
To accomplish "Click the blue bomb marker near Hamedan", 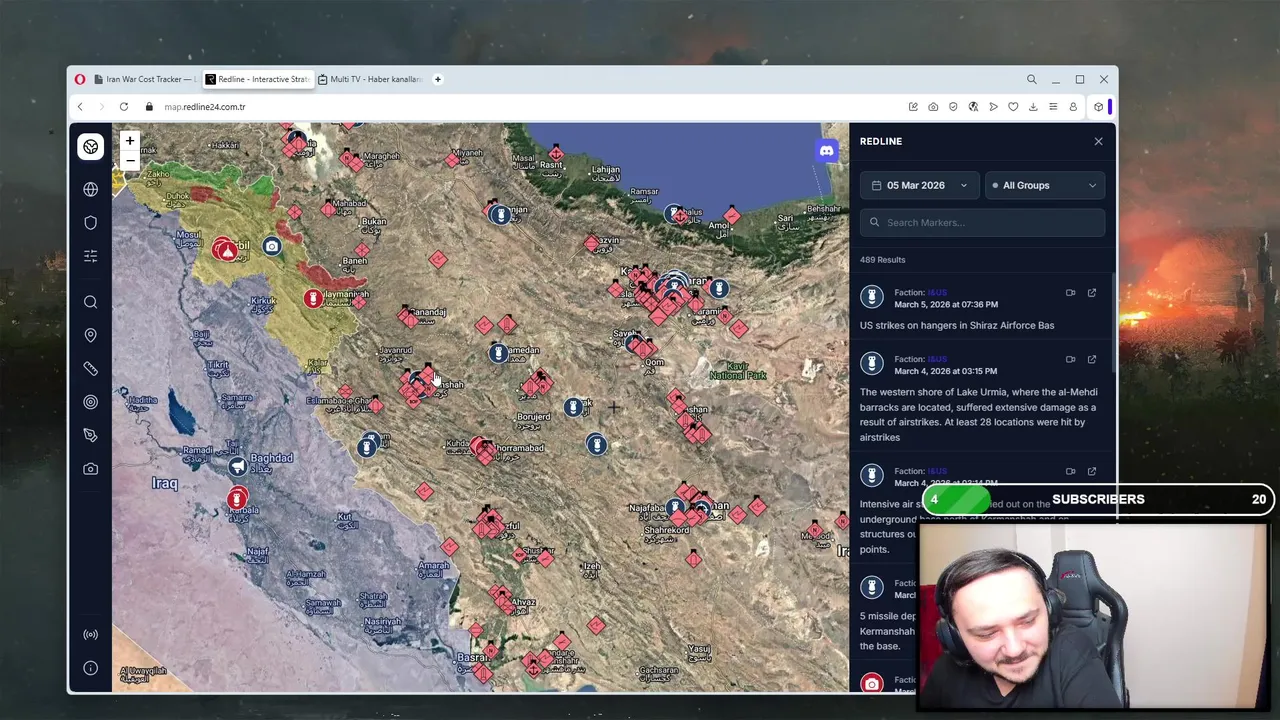I will (x=499, y=352).
